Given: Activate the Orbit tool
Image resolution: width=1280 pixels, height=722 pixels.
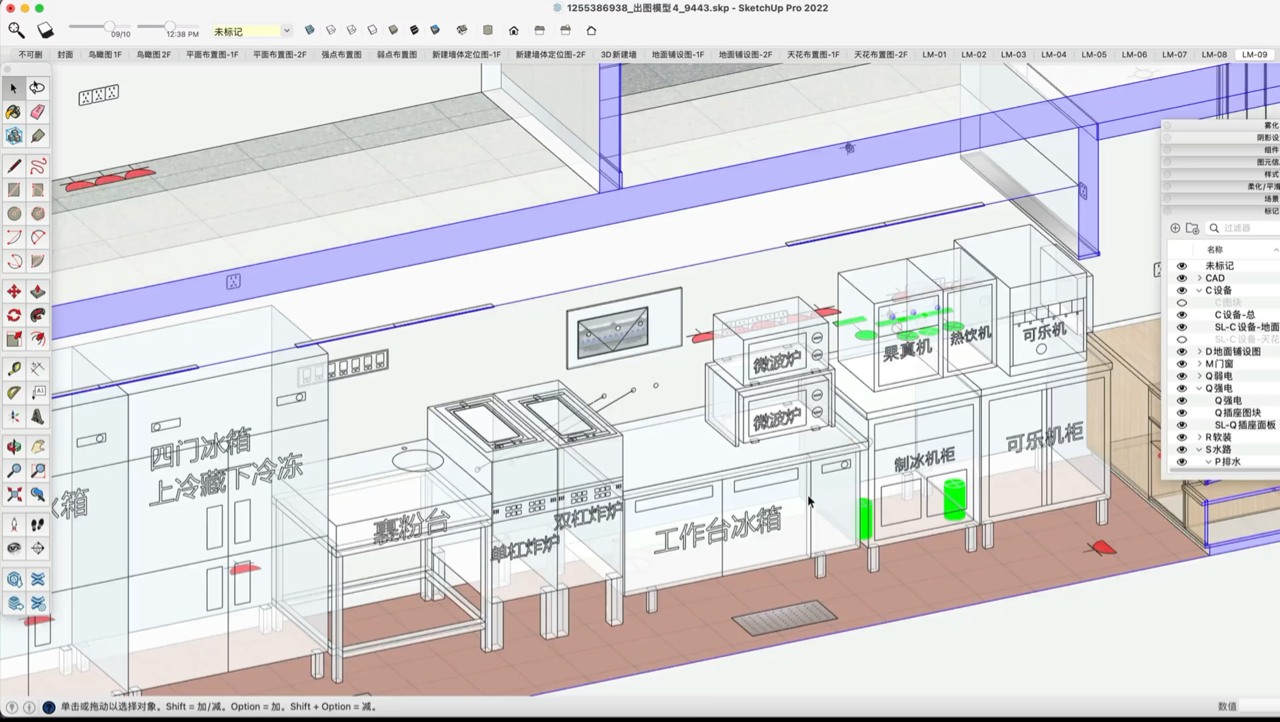Looking at the screenshot, I should [x=14, y=447].
